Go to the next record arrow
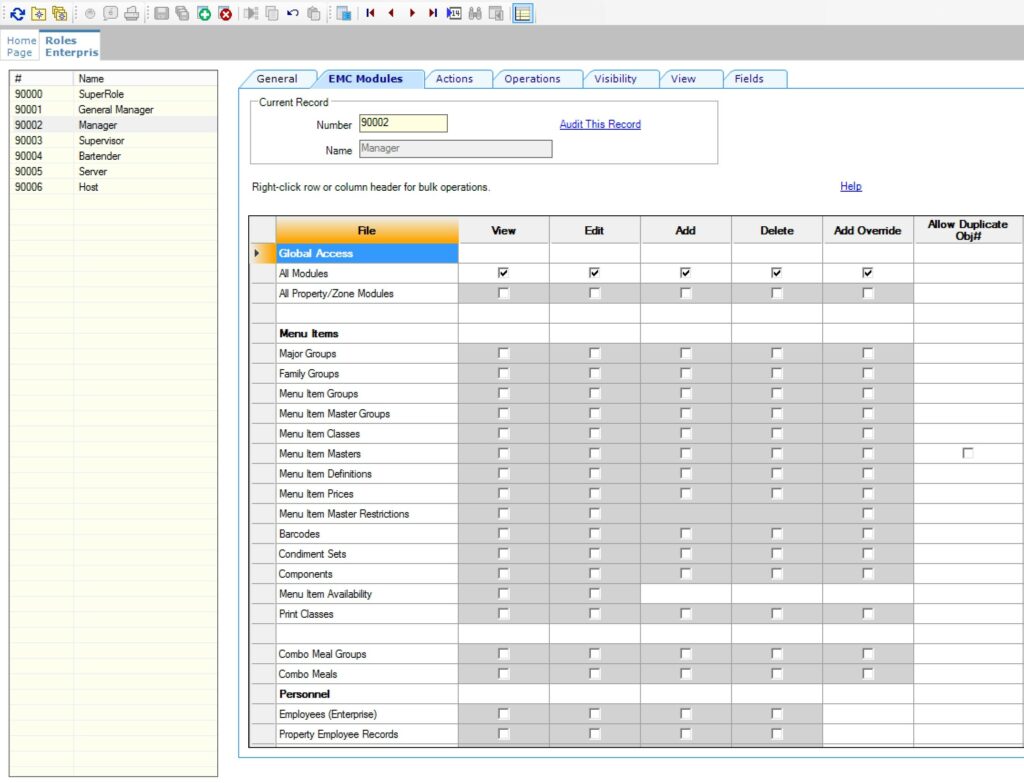This screenshot has width=1024, height=783. [412, 13]
